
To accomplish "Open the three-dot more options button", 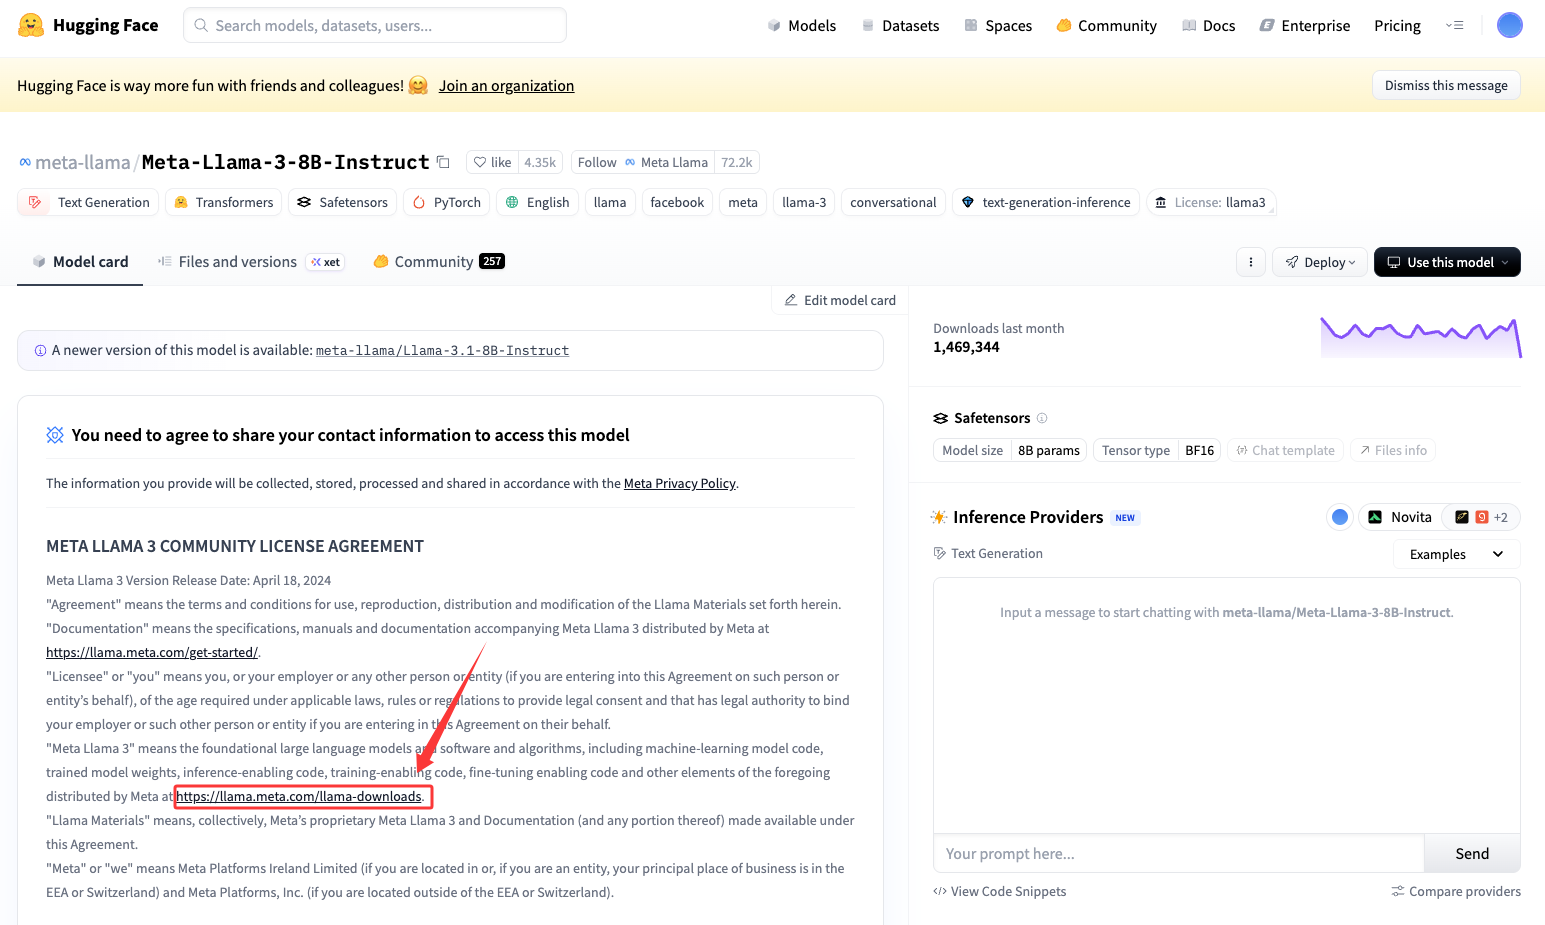I will [1251, 262].
